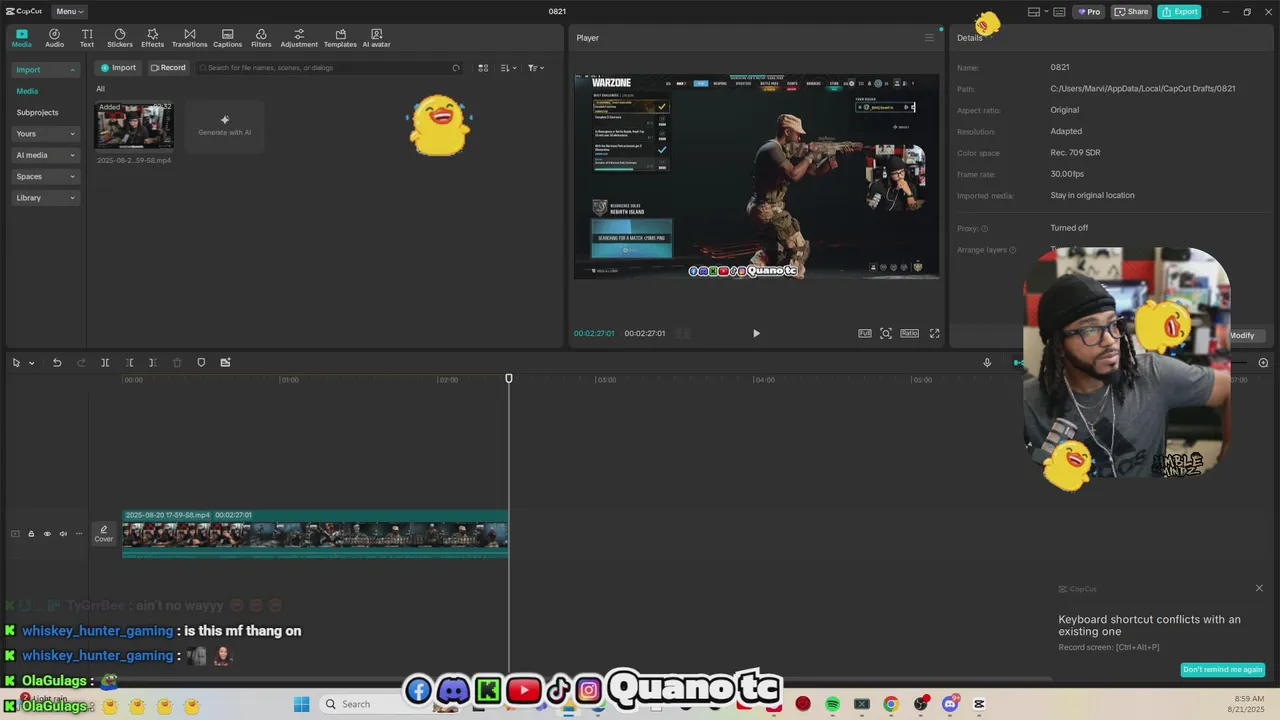Zoom in the timeline with plus icon

pos(1263,363)
